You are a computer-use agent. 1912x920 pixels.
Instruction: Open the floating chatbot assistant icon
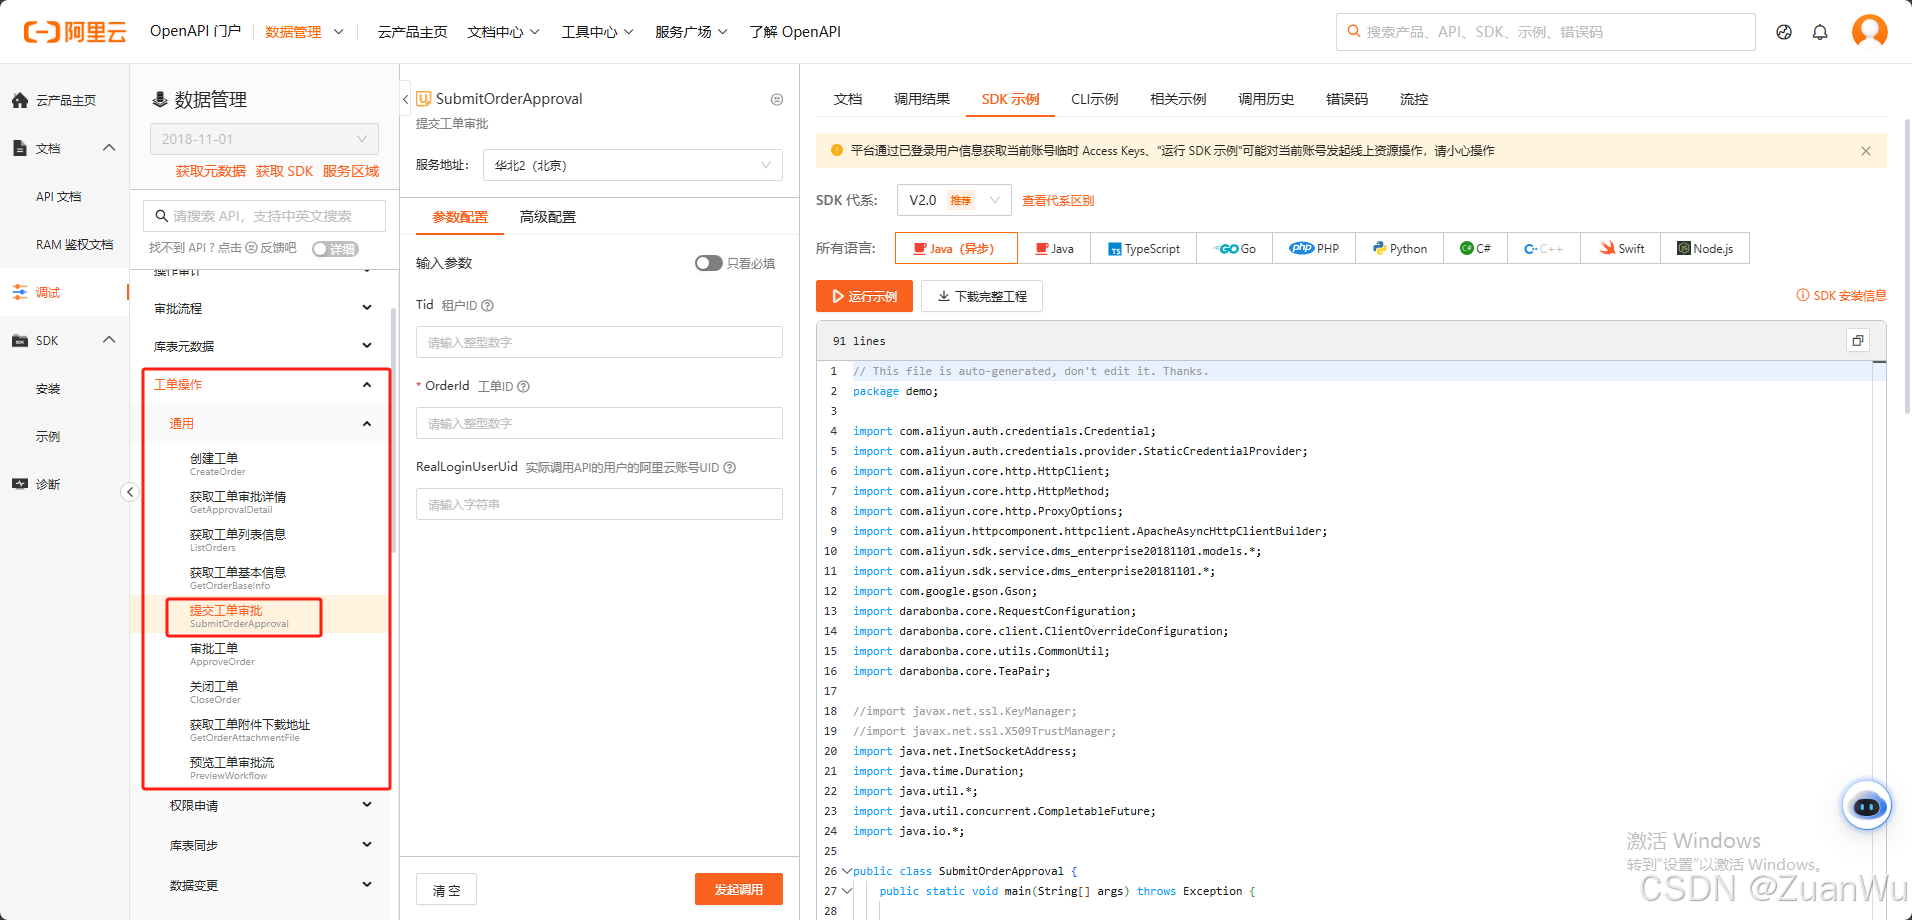coord(1867,805)
